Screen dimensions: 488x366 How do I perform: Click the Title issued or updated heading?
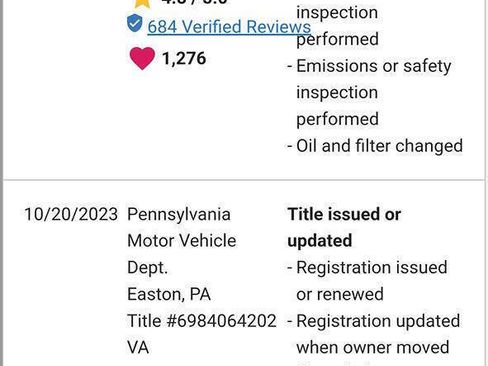click(344, 227)
